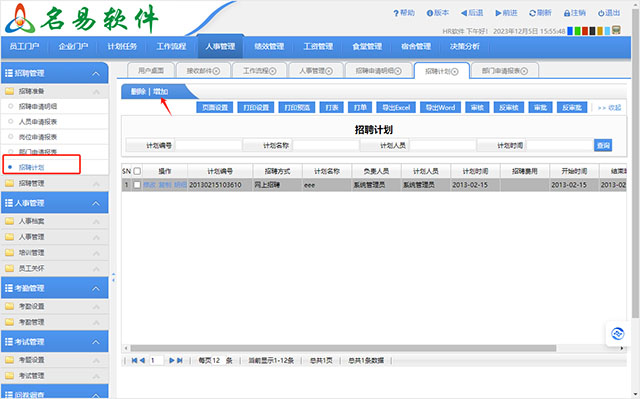Viewport: 640px width, 399px height.
Task: Open 计划任务 in the main menu
Action: (122, 47)
